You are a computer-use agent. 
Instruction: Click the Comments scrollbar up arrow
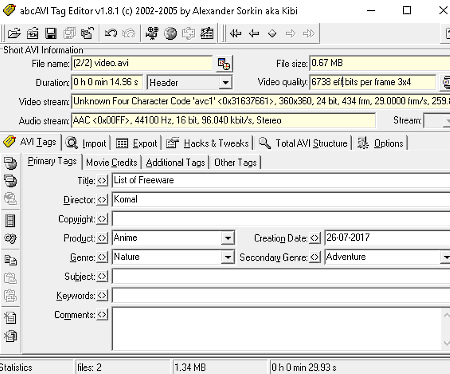(x=446, y=315)
